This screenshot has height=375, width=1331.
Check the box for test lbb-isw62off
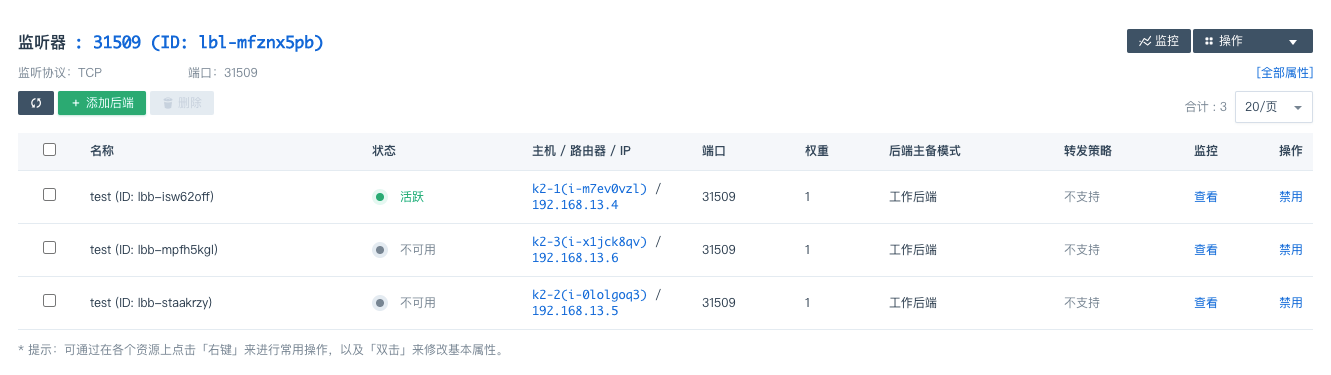(x=49, y=195)
